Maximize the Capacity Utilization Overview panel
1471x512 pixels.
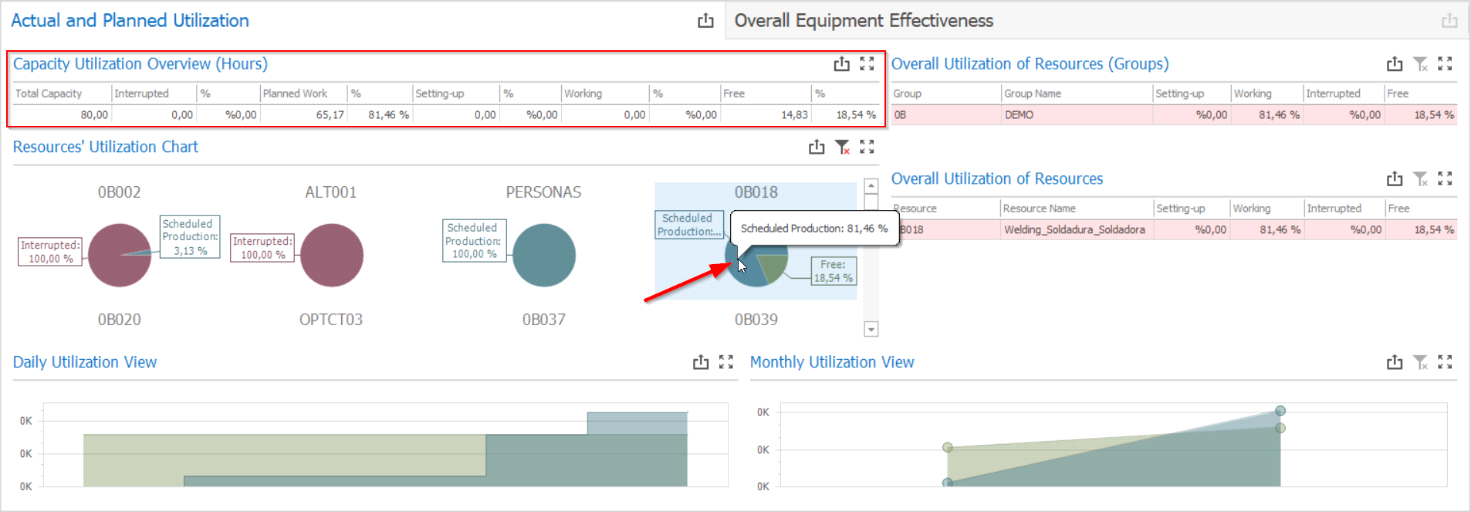(x=867, y=64)
